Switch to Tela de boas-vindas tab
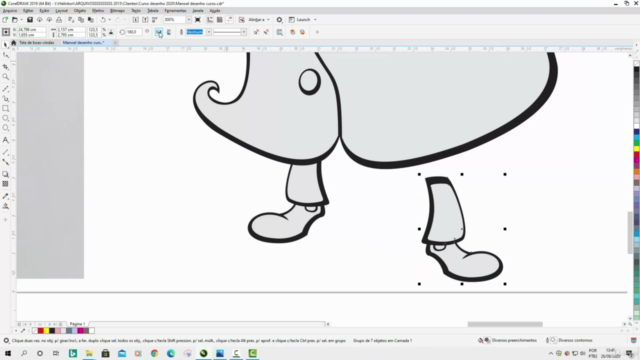This screenshot has width=640, height=360. [x=36, y=42]
